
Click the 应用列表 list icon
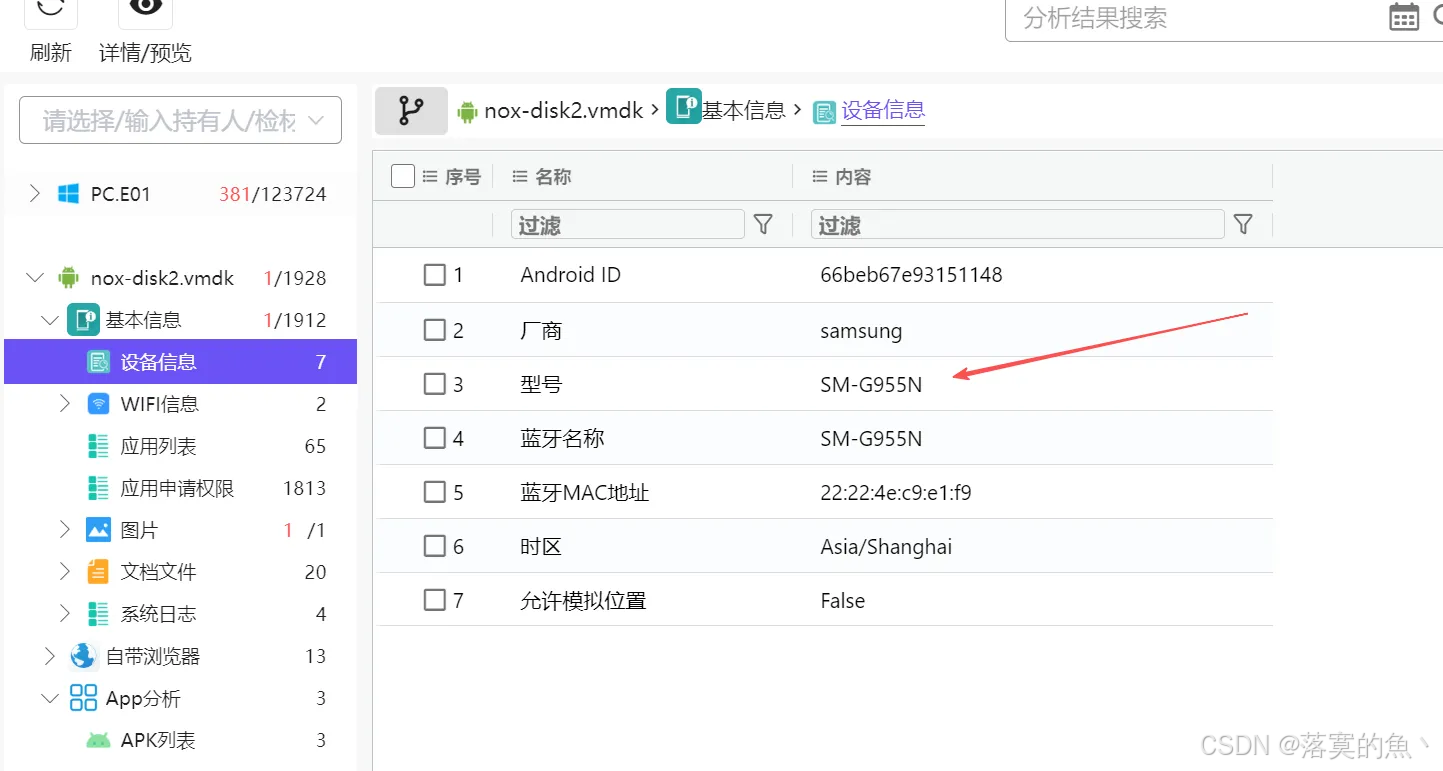click(x=98, y=446)
